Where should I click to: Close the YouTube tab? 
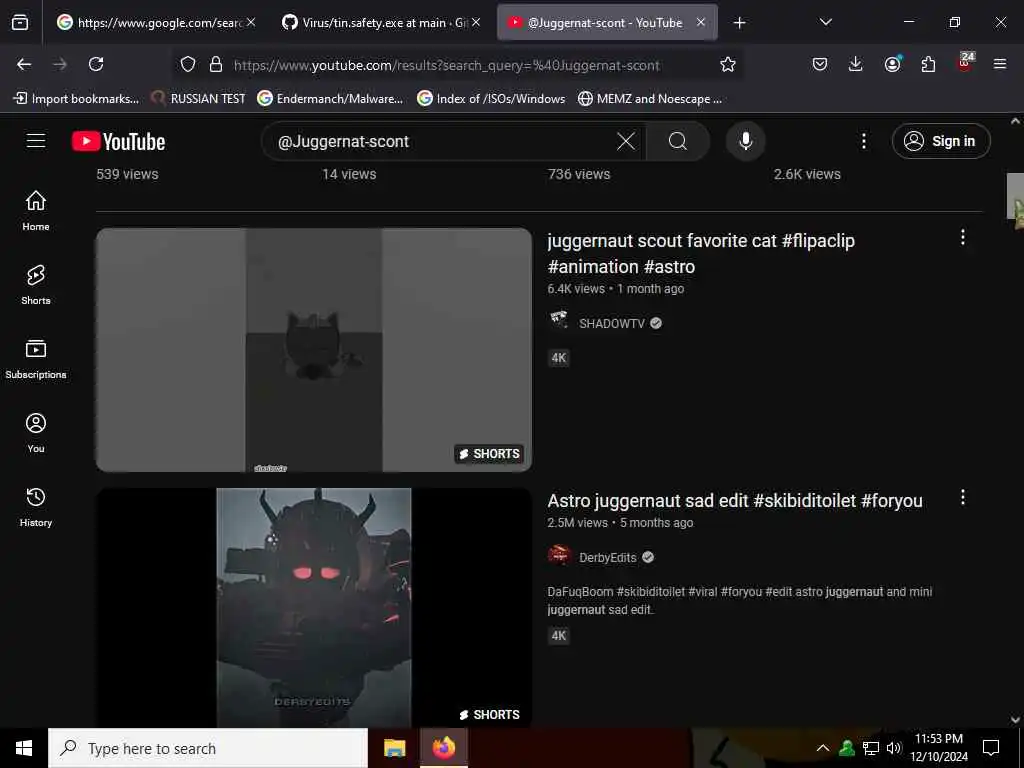[x=701, y=23]
